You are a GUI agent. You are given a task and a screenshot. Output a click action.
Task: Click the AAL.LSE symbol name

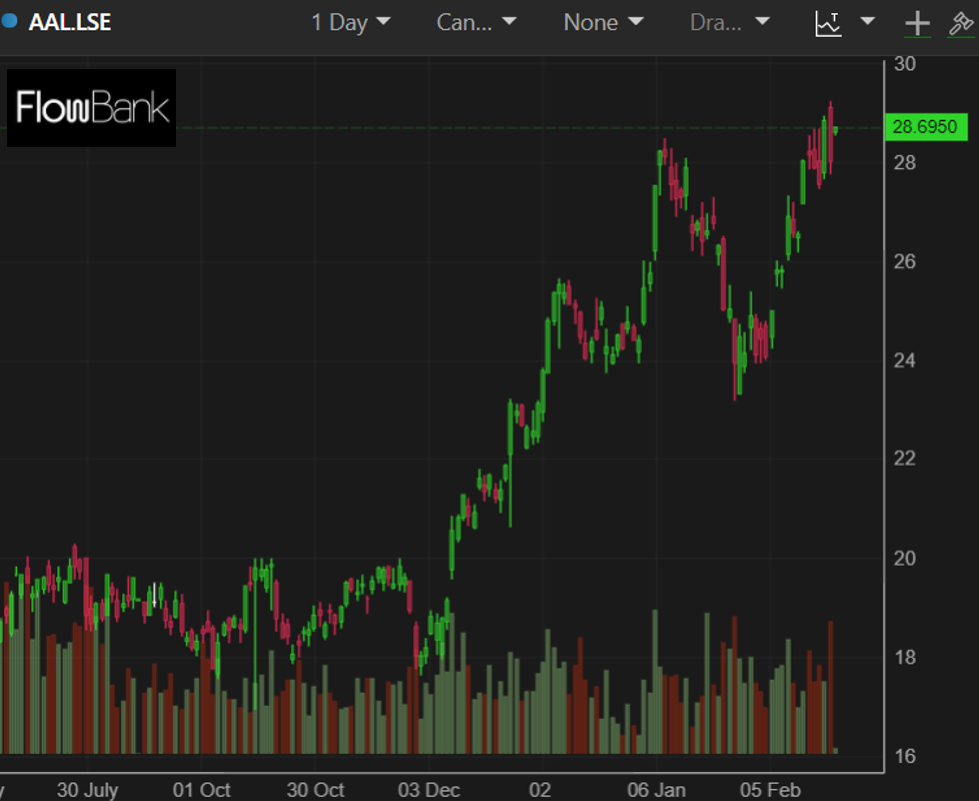click(x=70, y=22)
